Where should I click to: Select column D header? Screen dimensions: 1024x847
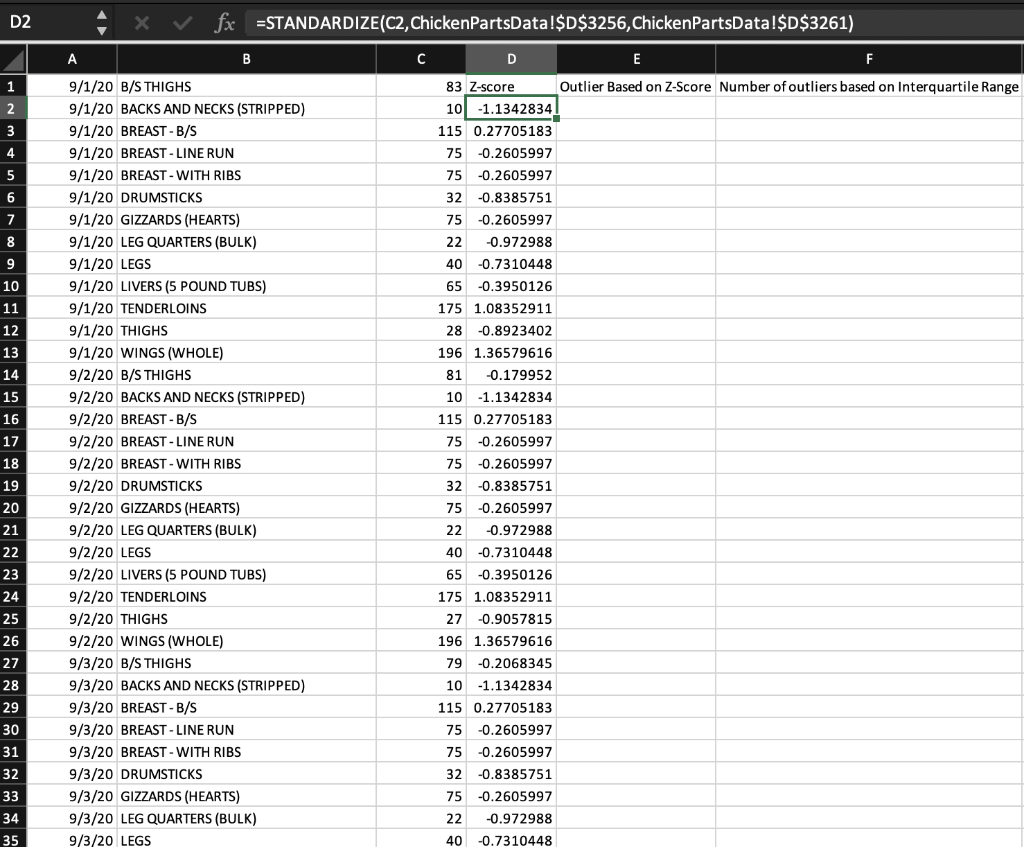[511, 58]
